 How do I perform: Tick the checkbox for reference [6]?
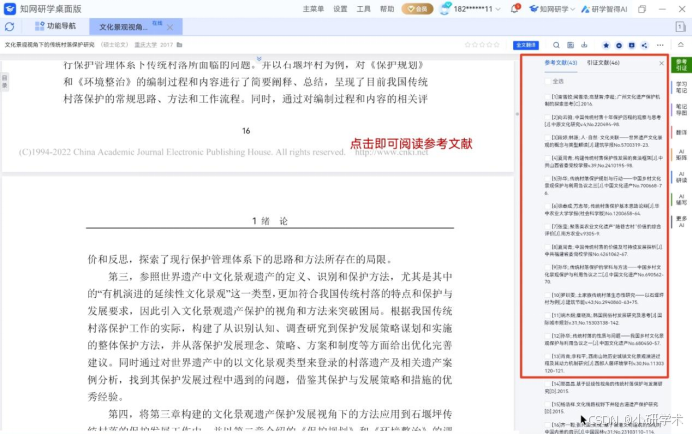click(x=548, y=206)
